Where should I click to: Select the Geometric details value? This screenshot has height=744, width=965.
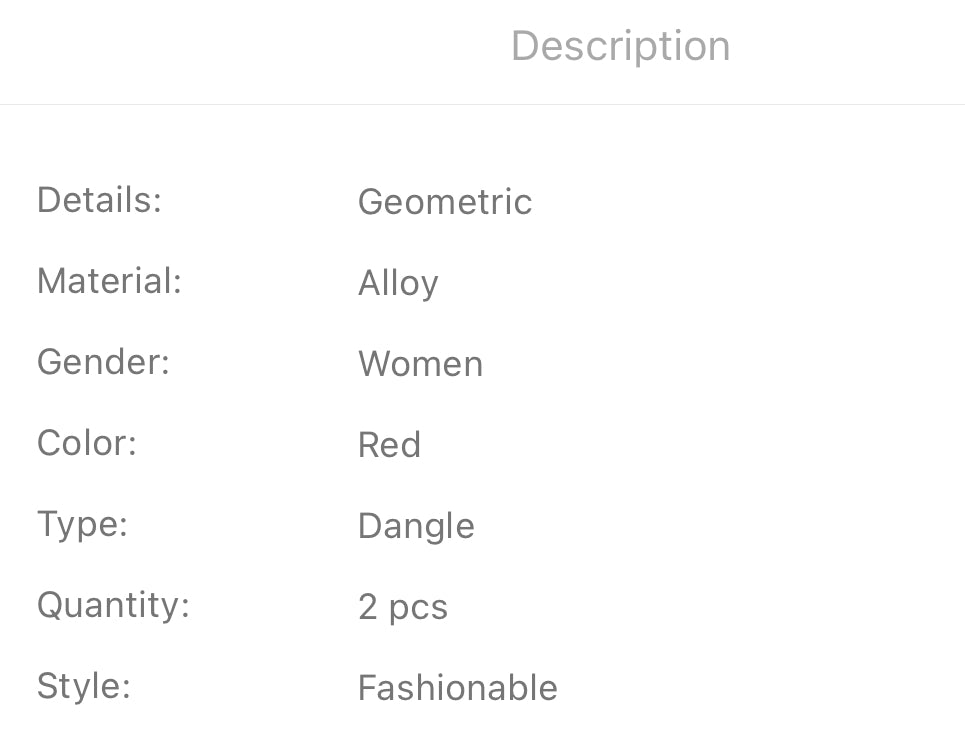[x=445, y=202]
